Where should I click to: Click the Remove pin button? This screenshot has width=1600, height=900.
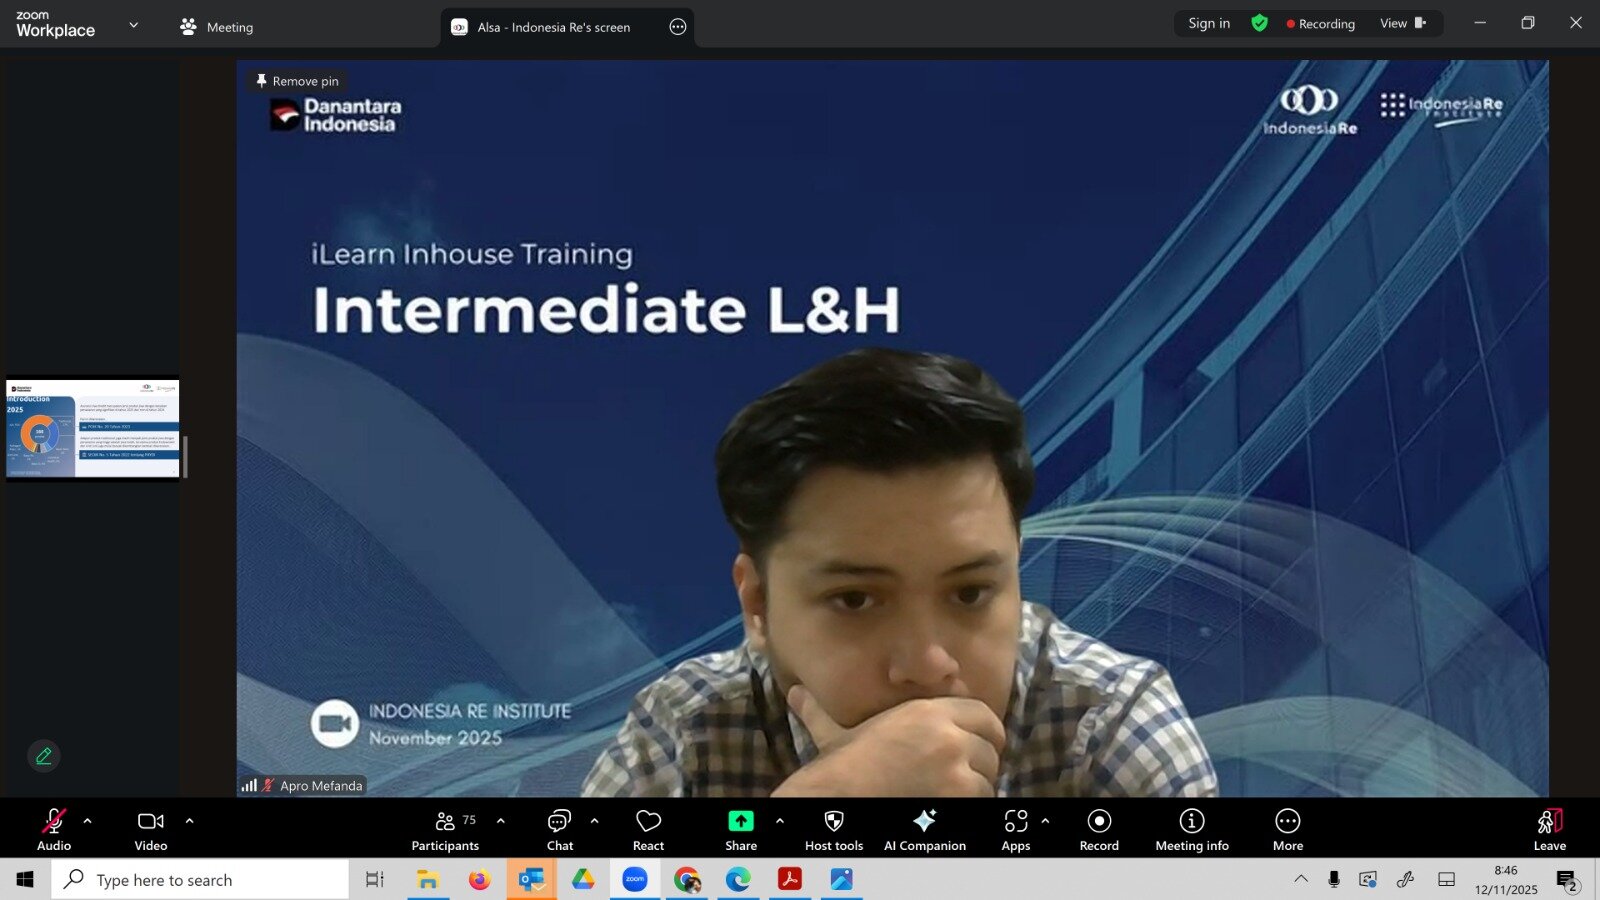coord(297,81)
